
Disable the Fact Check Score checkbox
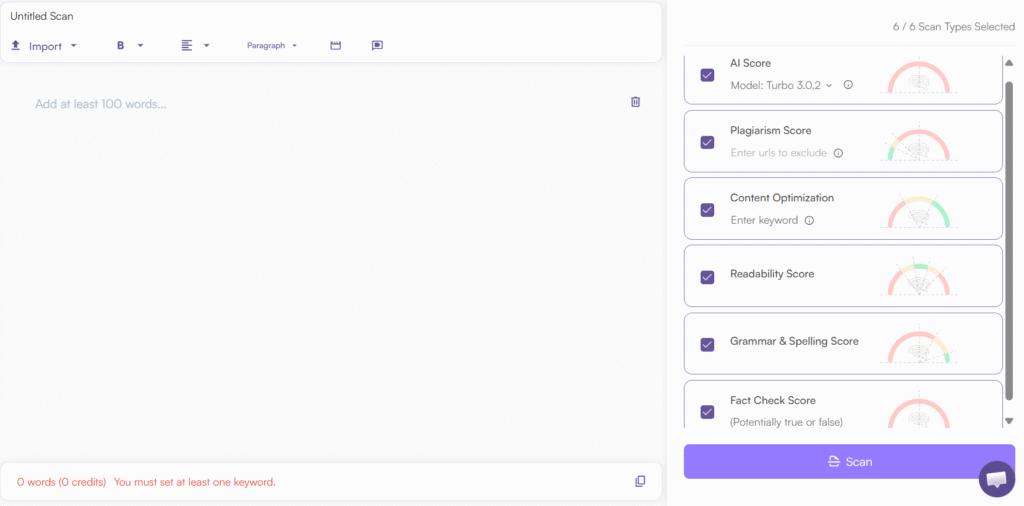(707, 412)
